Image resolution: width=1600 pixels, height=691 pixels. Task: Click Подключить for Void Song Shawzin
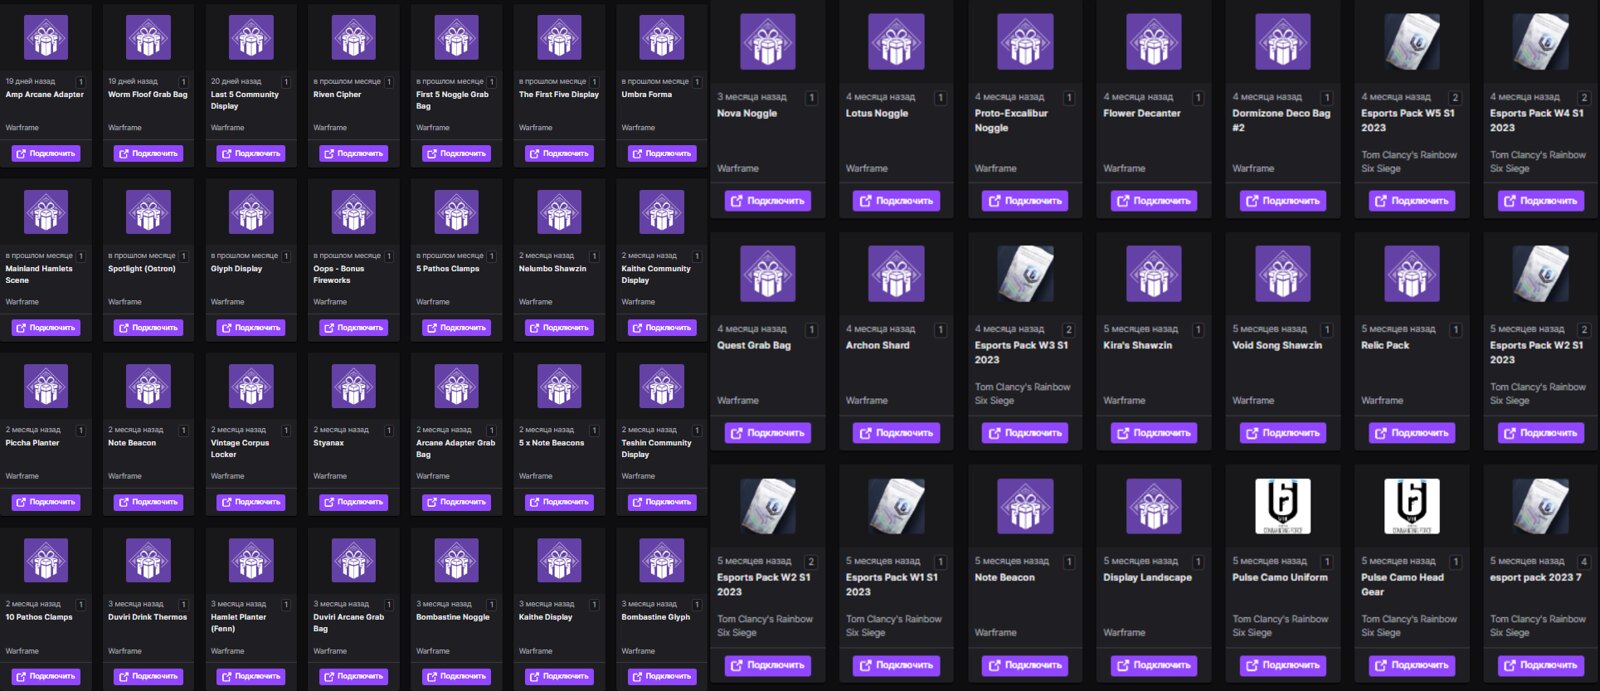pos(1283,433)
